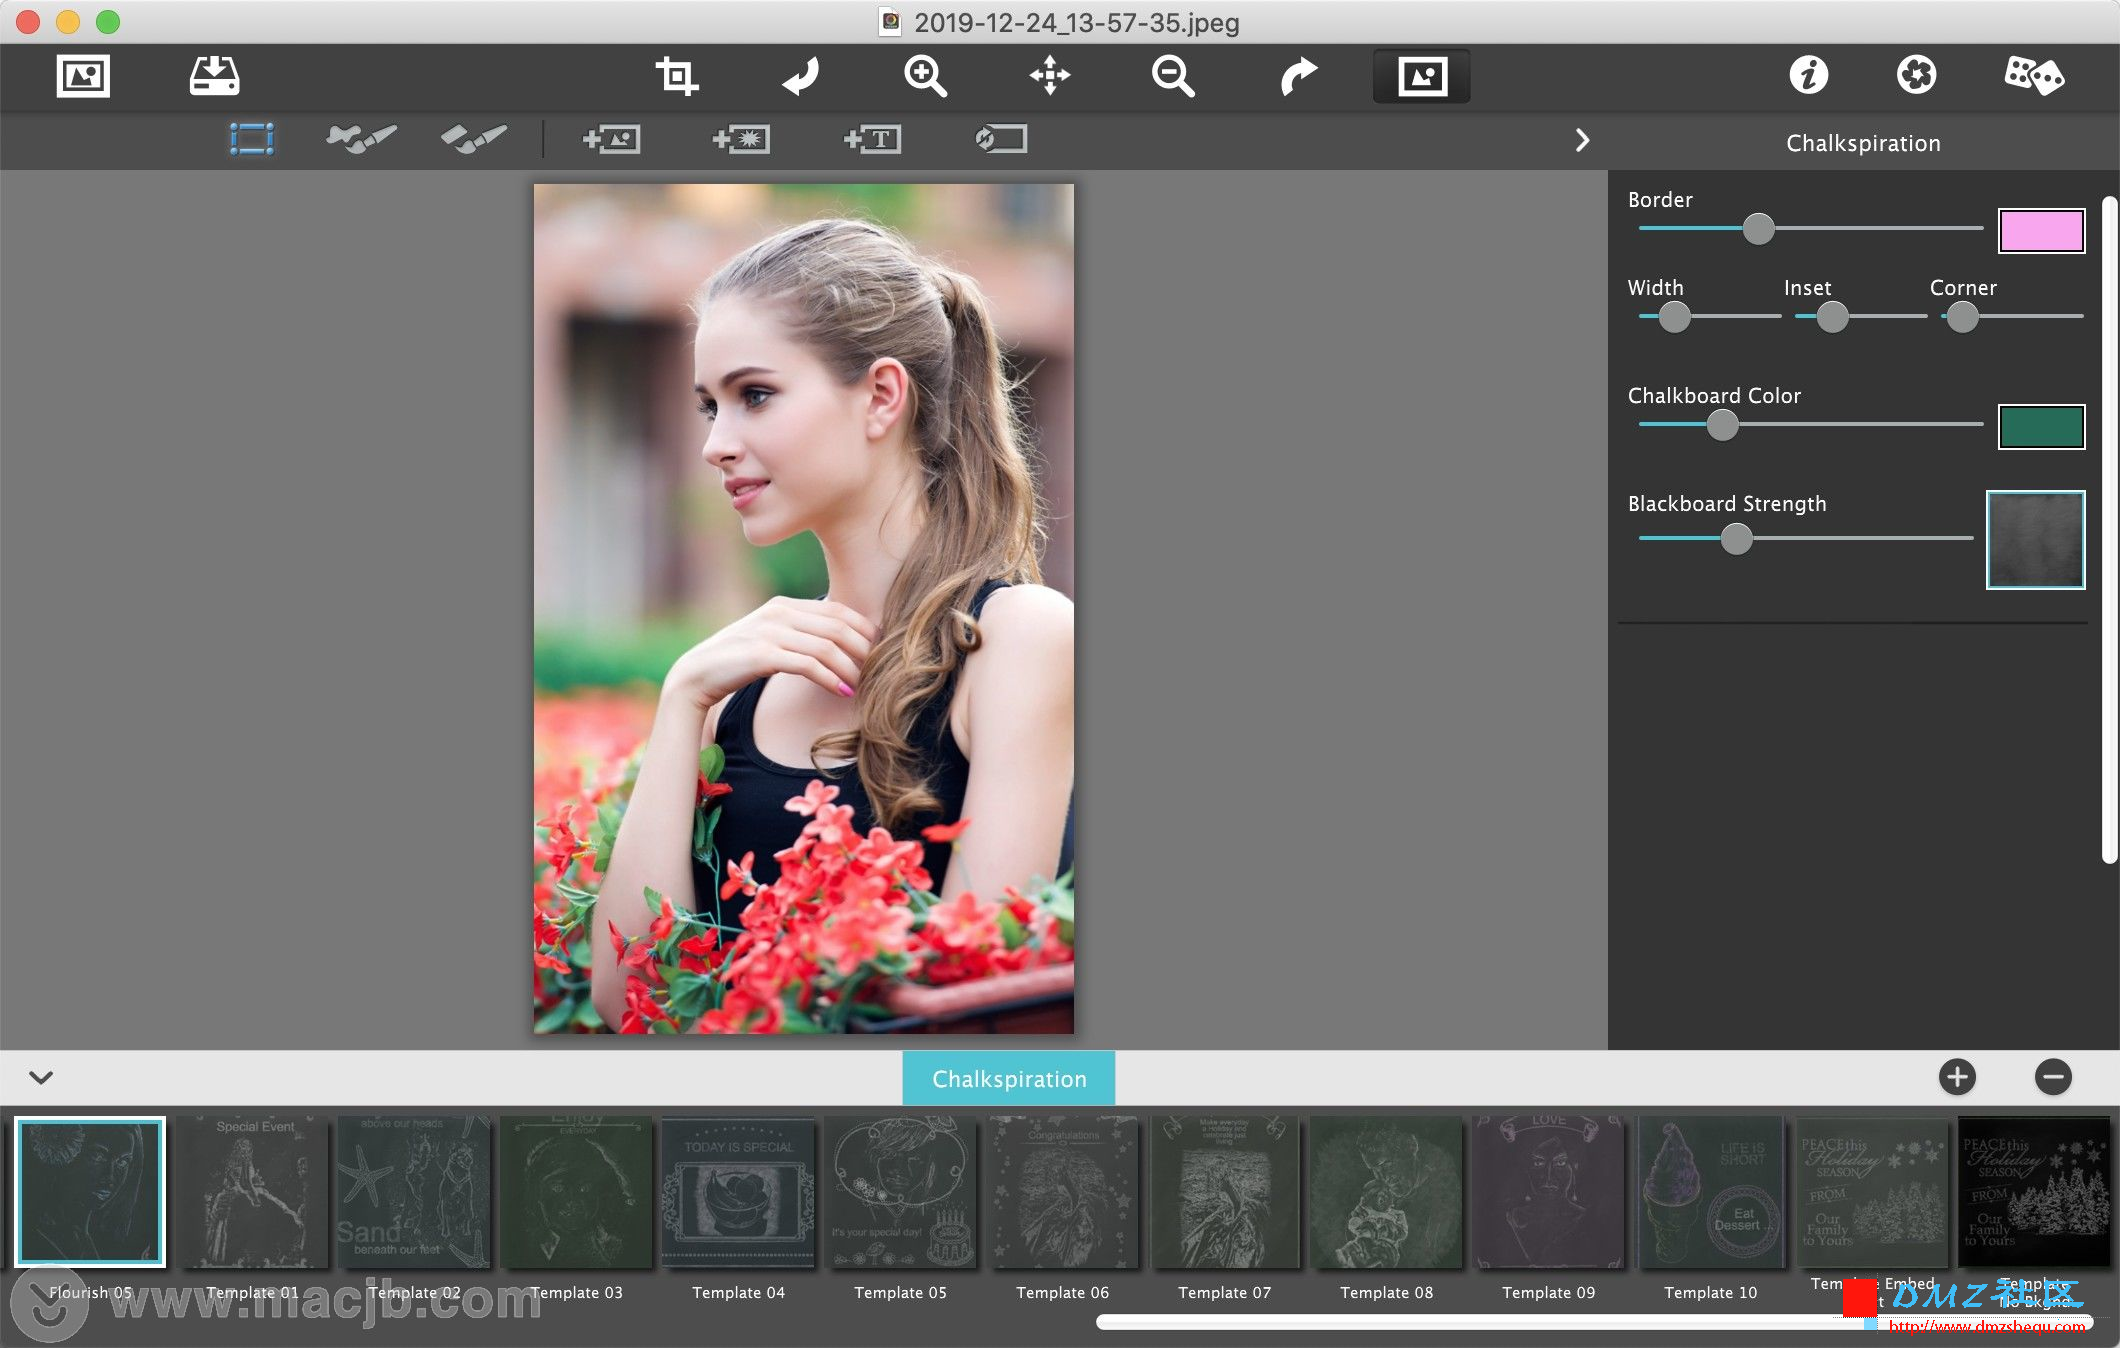2120x1348 pixels.
Task: Click the reset layer icon
Action: 1001,139
